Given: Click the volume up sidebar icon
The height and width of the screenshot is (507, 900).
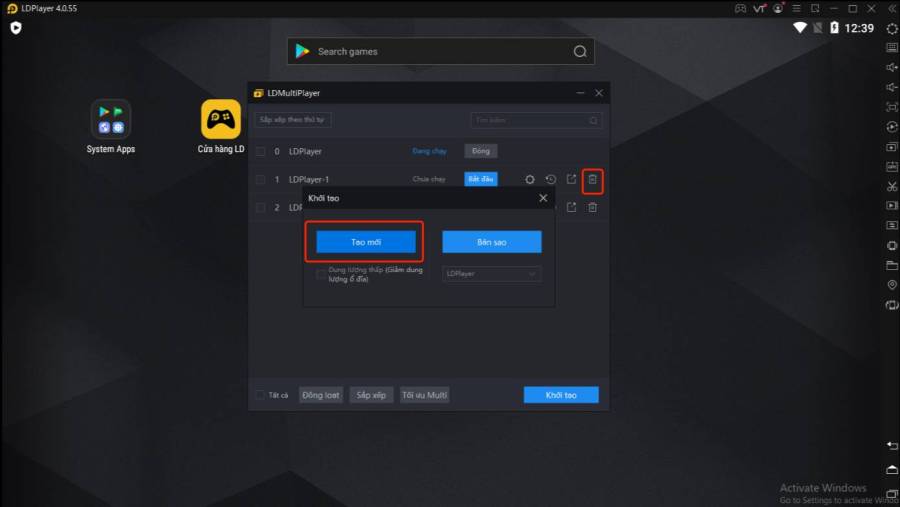Looking at the screenshot, I should (x=892, y=68).
